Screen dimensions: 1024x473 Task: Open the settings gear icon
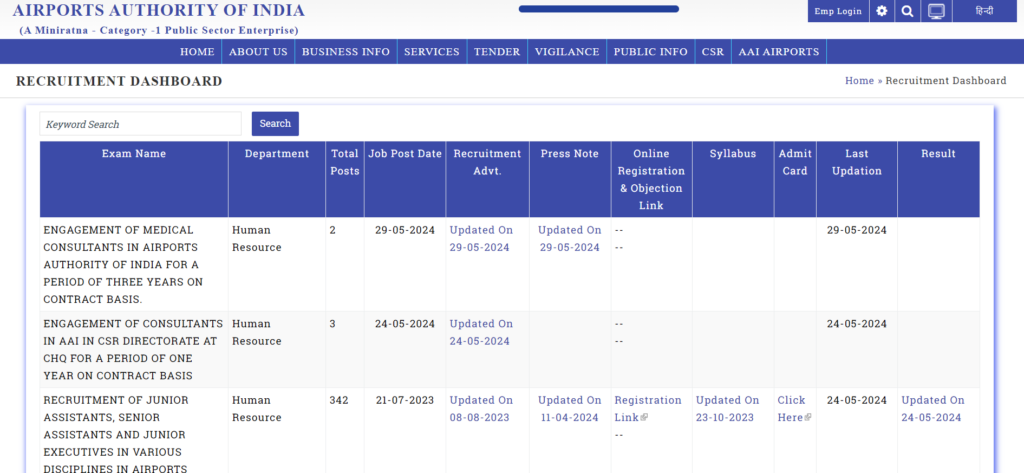(x=881, y=11)
